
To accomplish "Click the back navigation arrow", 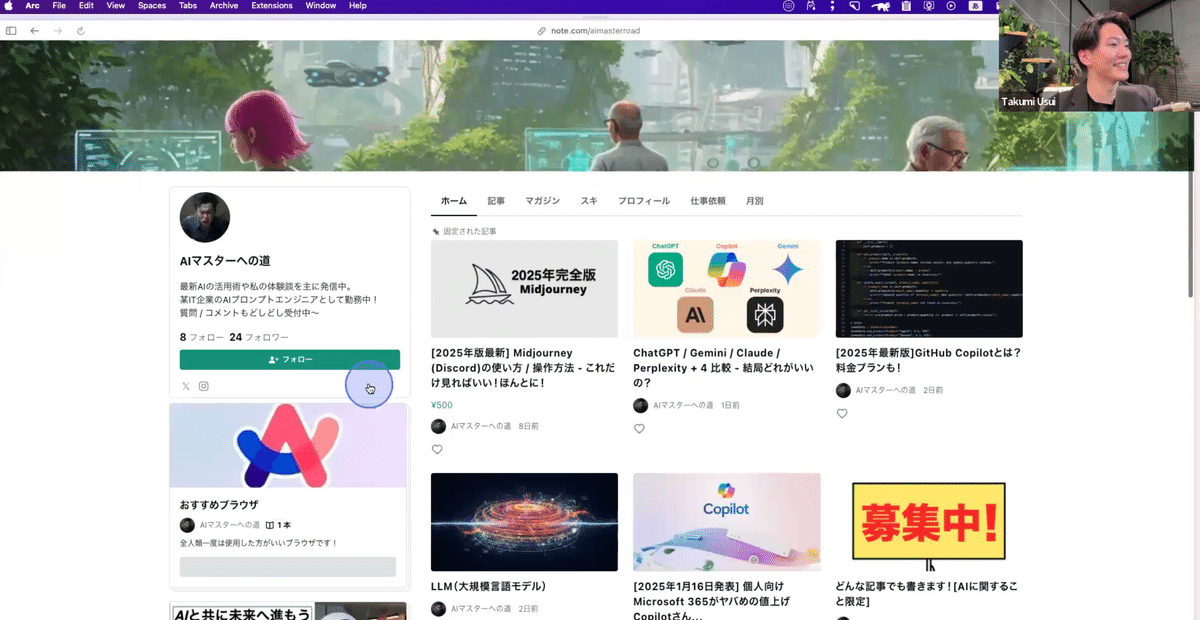I will click(x=36, y=30).
